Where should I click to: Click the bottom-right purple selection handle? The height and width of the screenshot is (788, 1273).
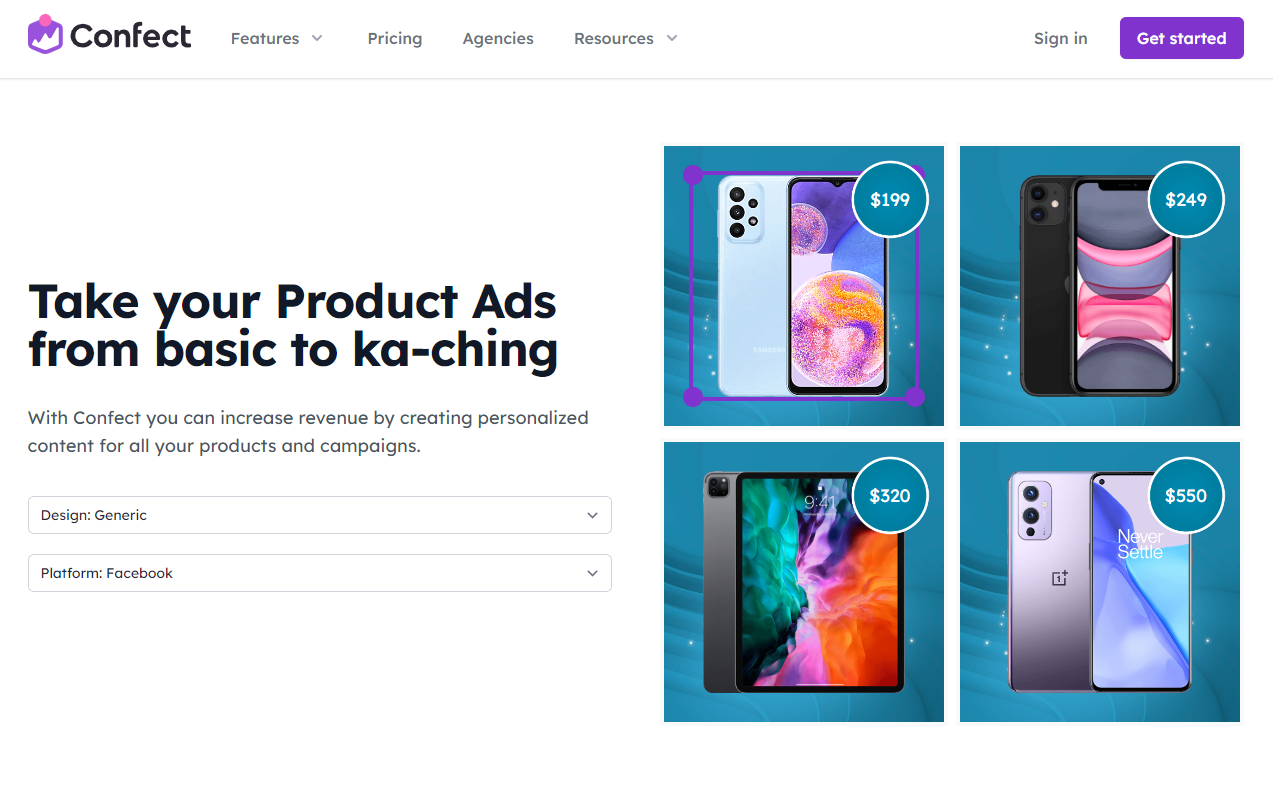click(915, 397)
